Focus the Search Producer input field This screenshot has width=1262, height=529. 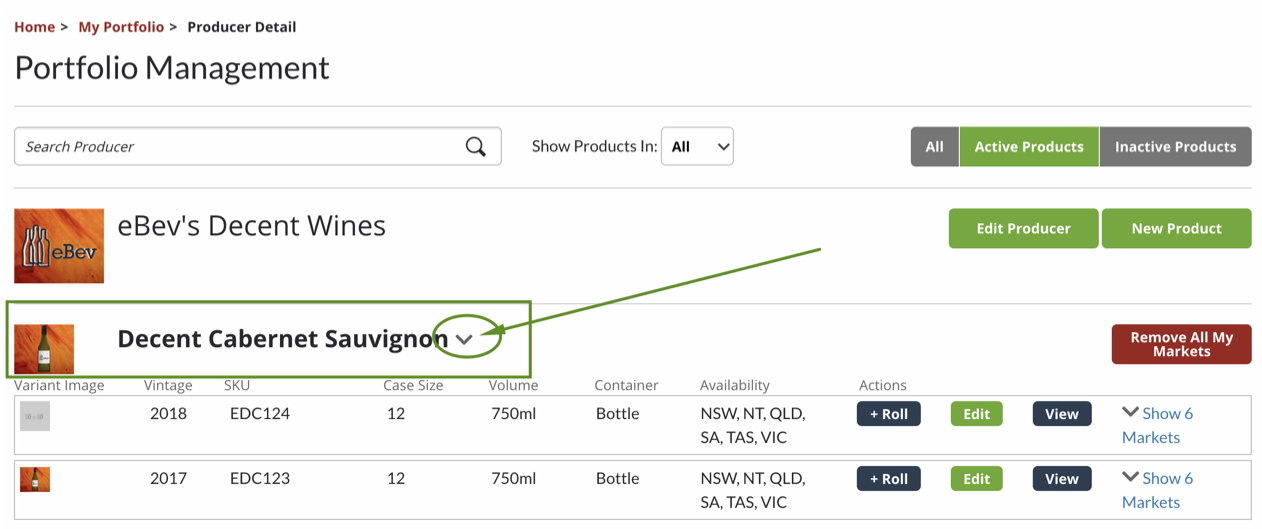tap(240, 147)
